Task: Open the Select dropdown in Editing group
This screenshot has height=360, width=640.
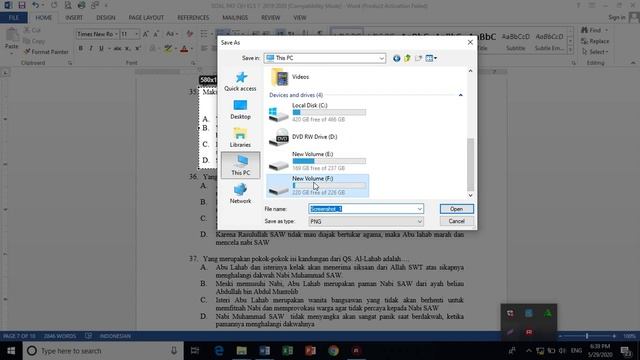Action: 595,52
